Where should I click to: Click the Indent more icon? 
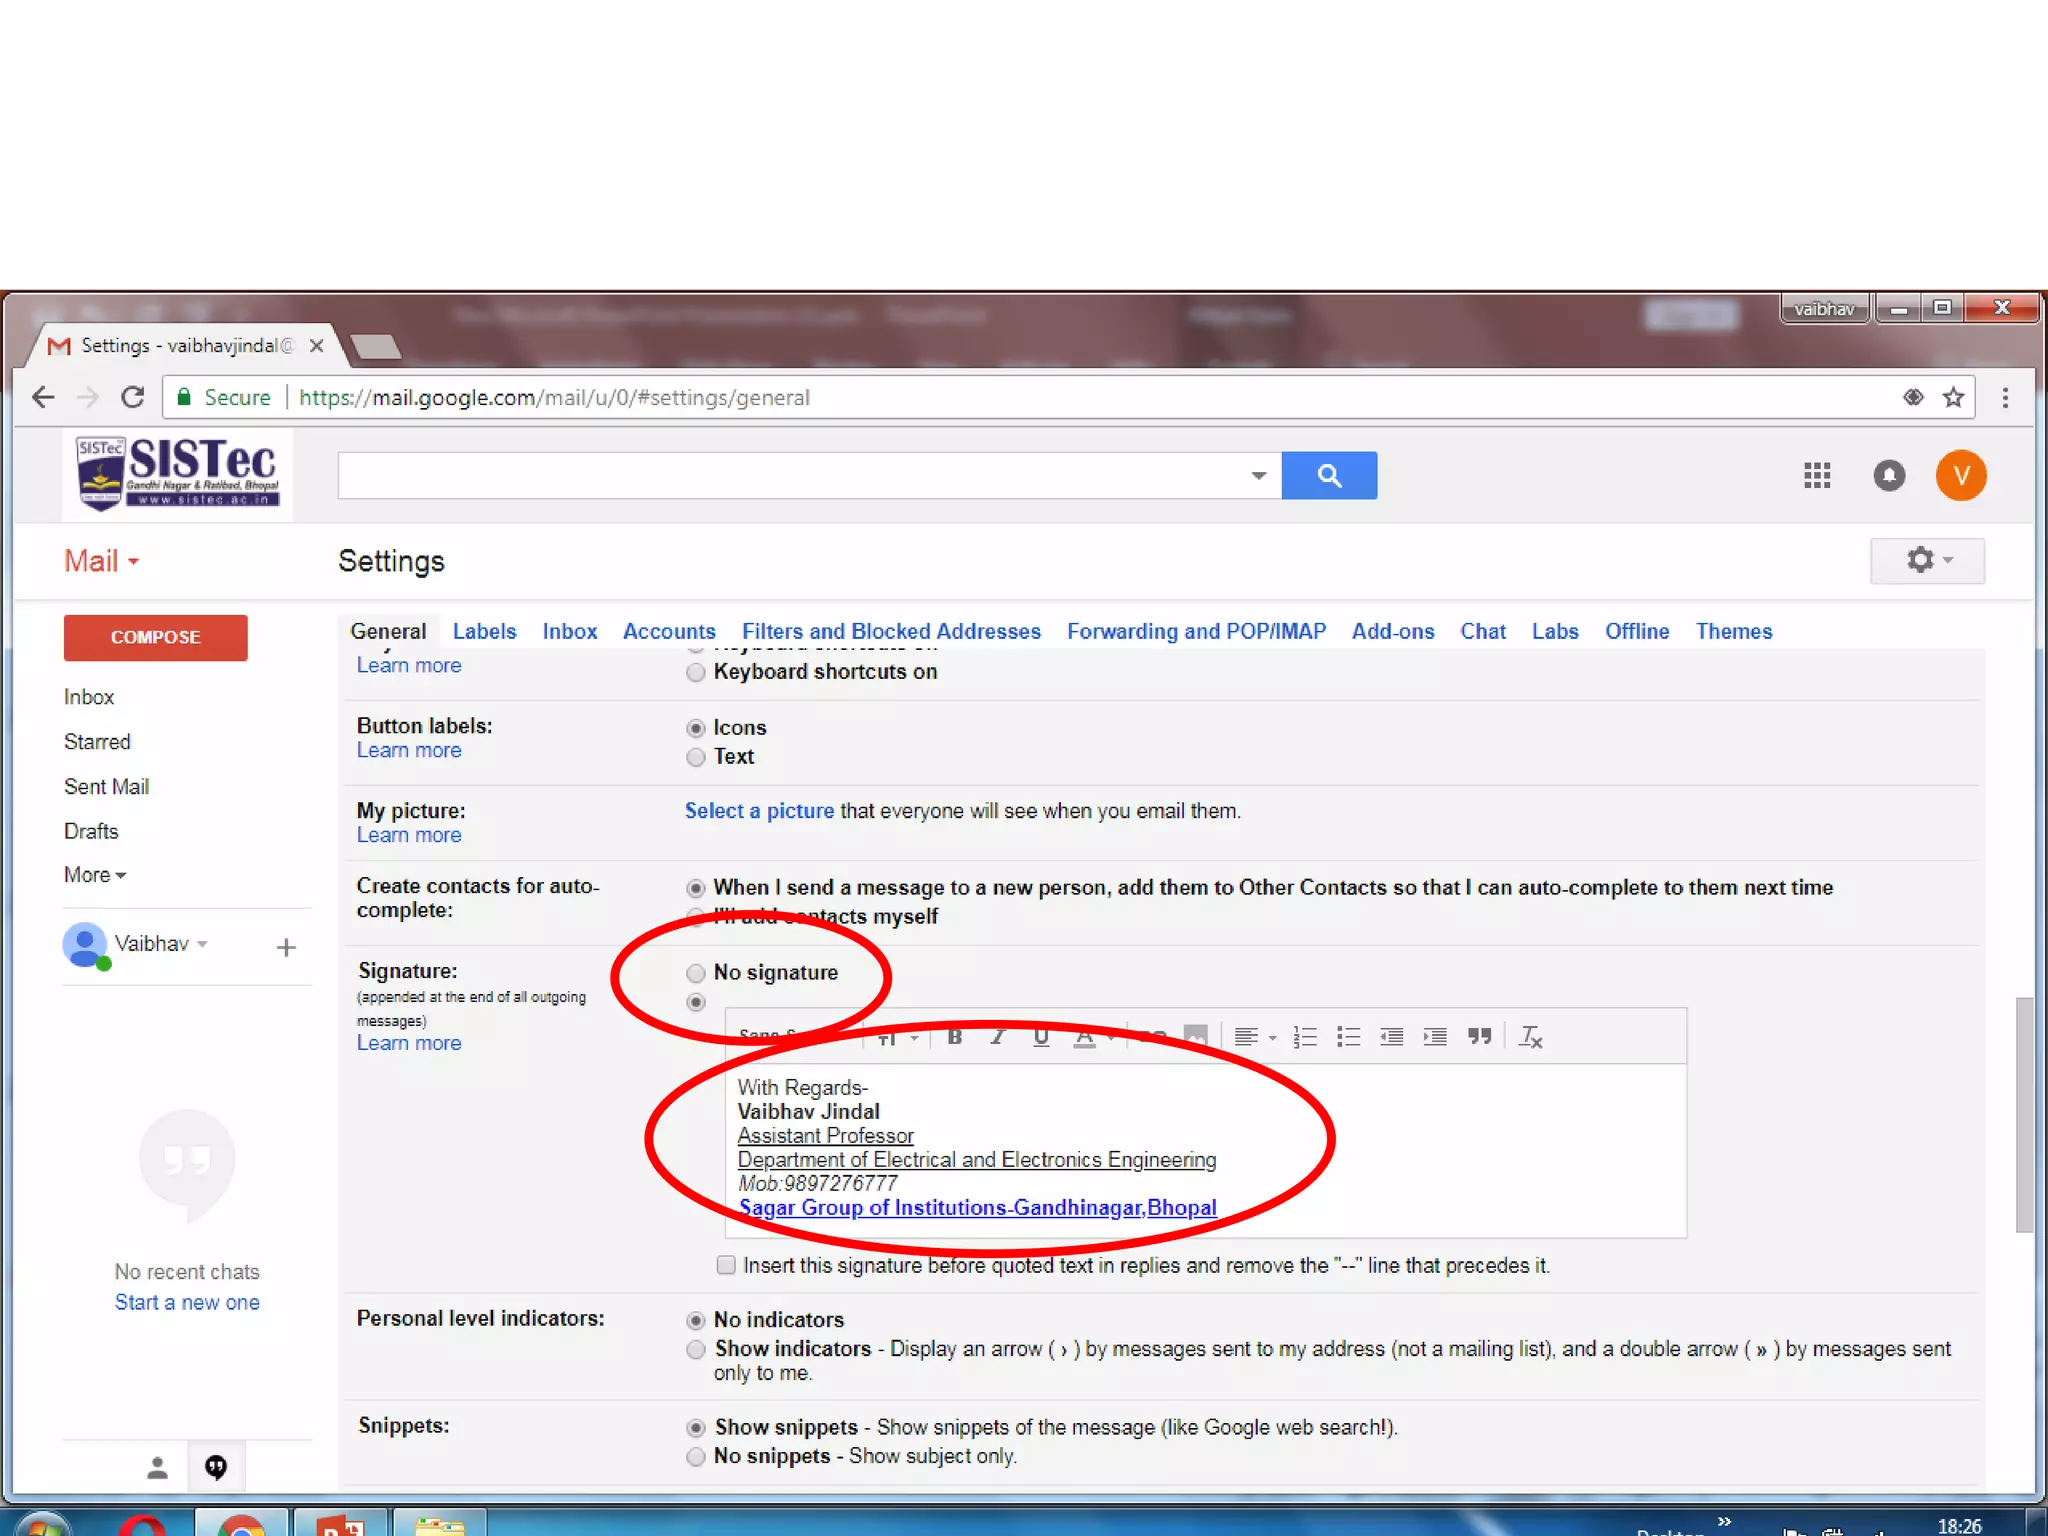1435,1037
